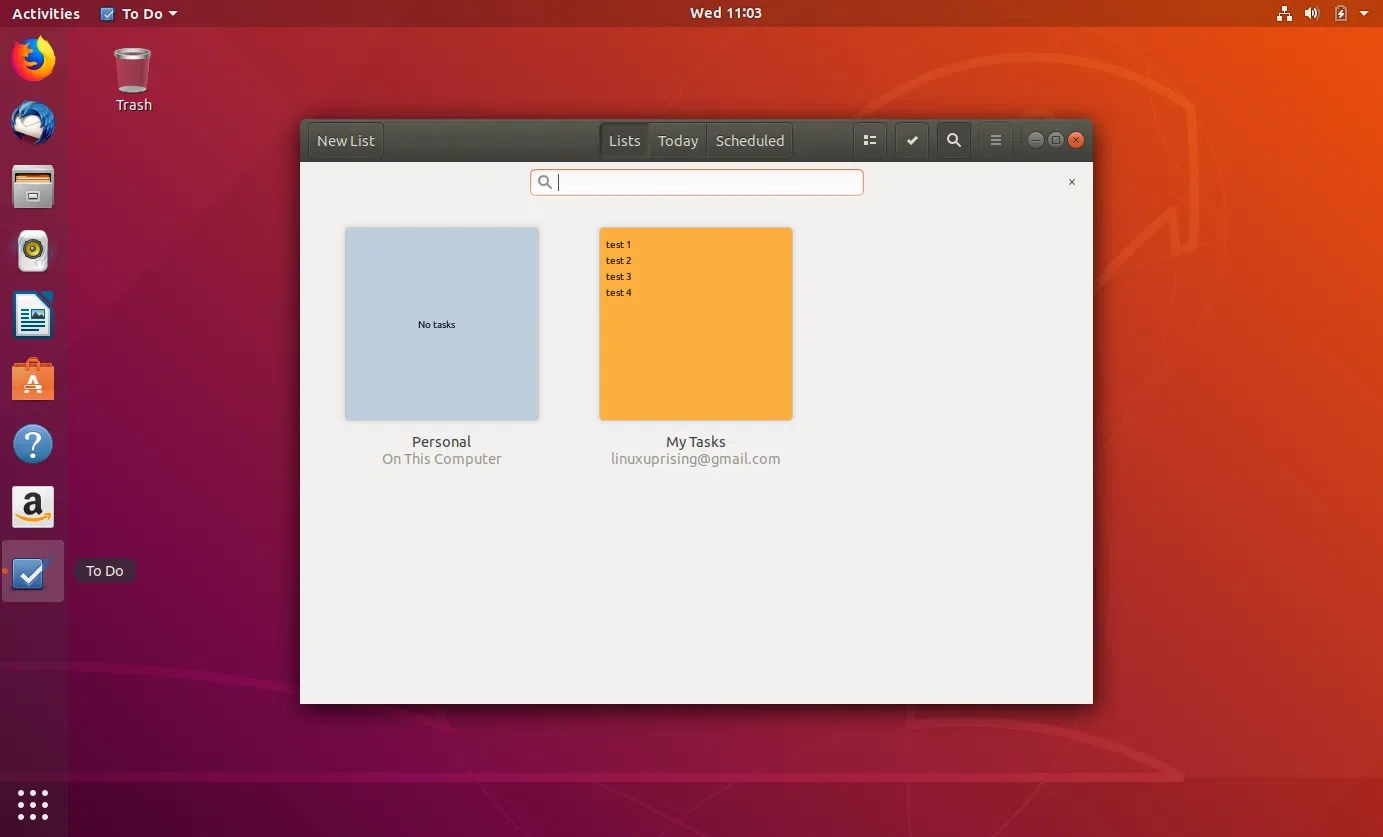
Task: Open the orange My Tasks list thumbnail
Action: (696, 324)
